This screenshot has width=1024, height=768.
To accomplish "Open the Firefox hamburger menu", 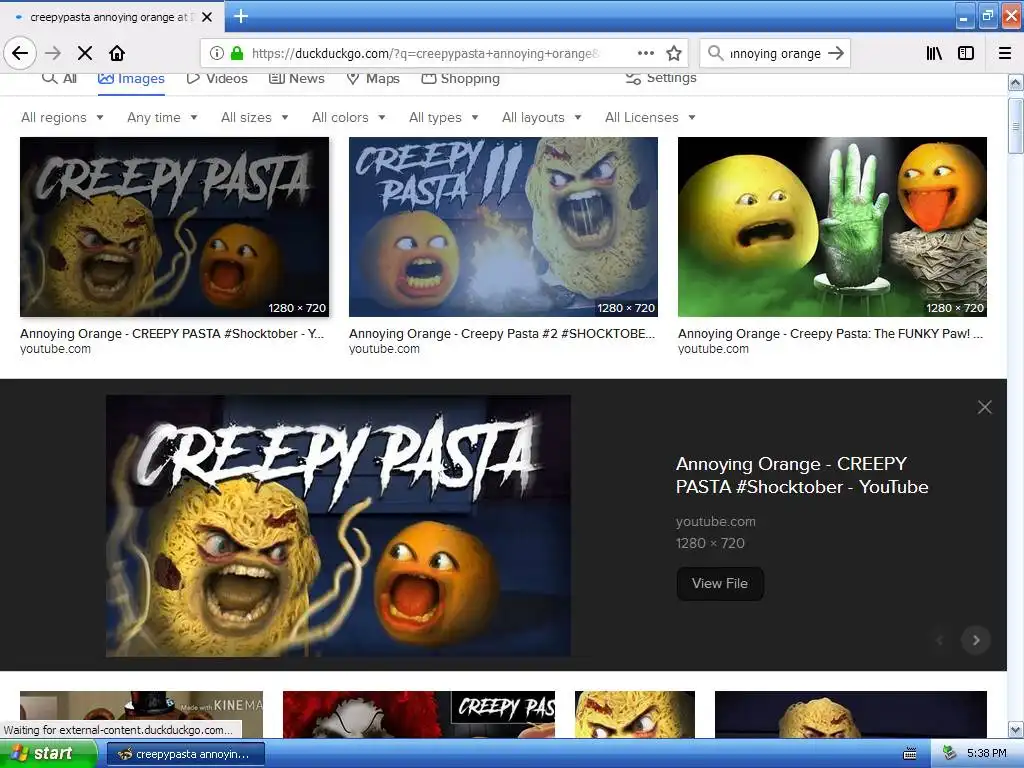I will tap(1005, 53).
